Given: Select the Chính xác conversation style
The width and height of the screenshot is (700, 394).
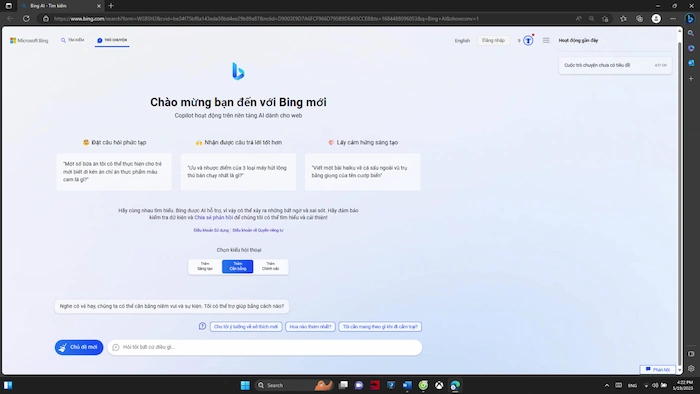Looking at the screenshot, I should (271, 266).
